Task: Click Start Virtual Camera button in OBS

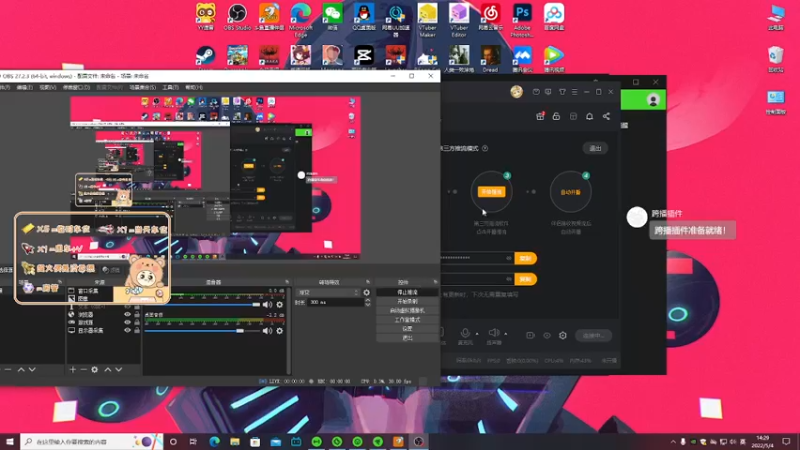Action: pos(407,311)
